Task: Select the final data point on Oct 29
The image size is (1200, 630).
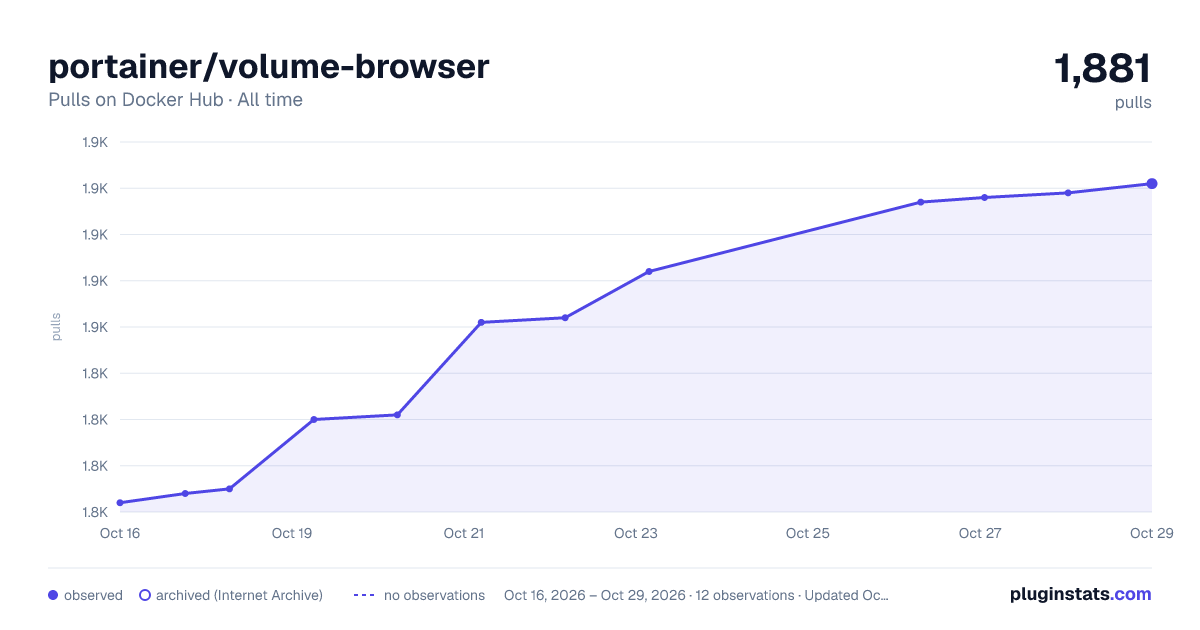Action: tap(1152, 183)
